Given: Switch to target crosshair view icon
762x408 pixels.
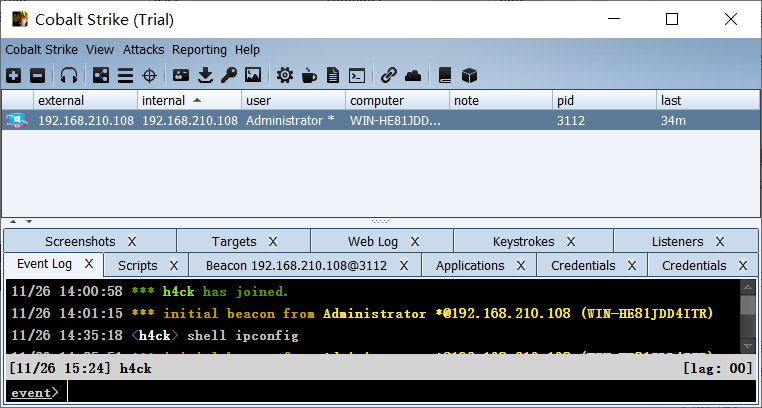Looking at the screenshot, I should [x=150, y=75].
